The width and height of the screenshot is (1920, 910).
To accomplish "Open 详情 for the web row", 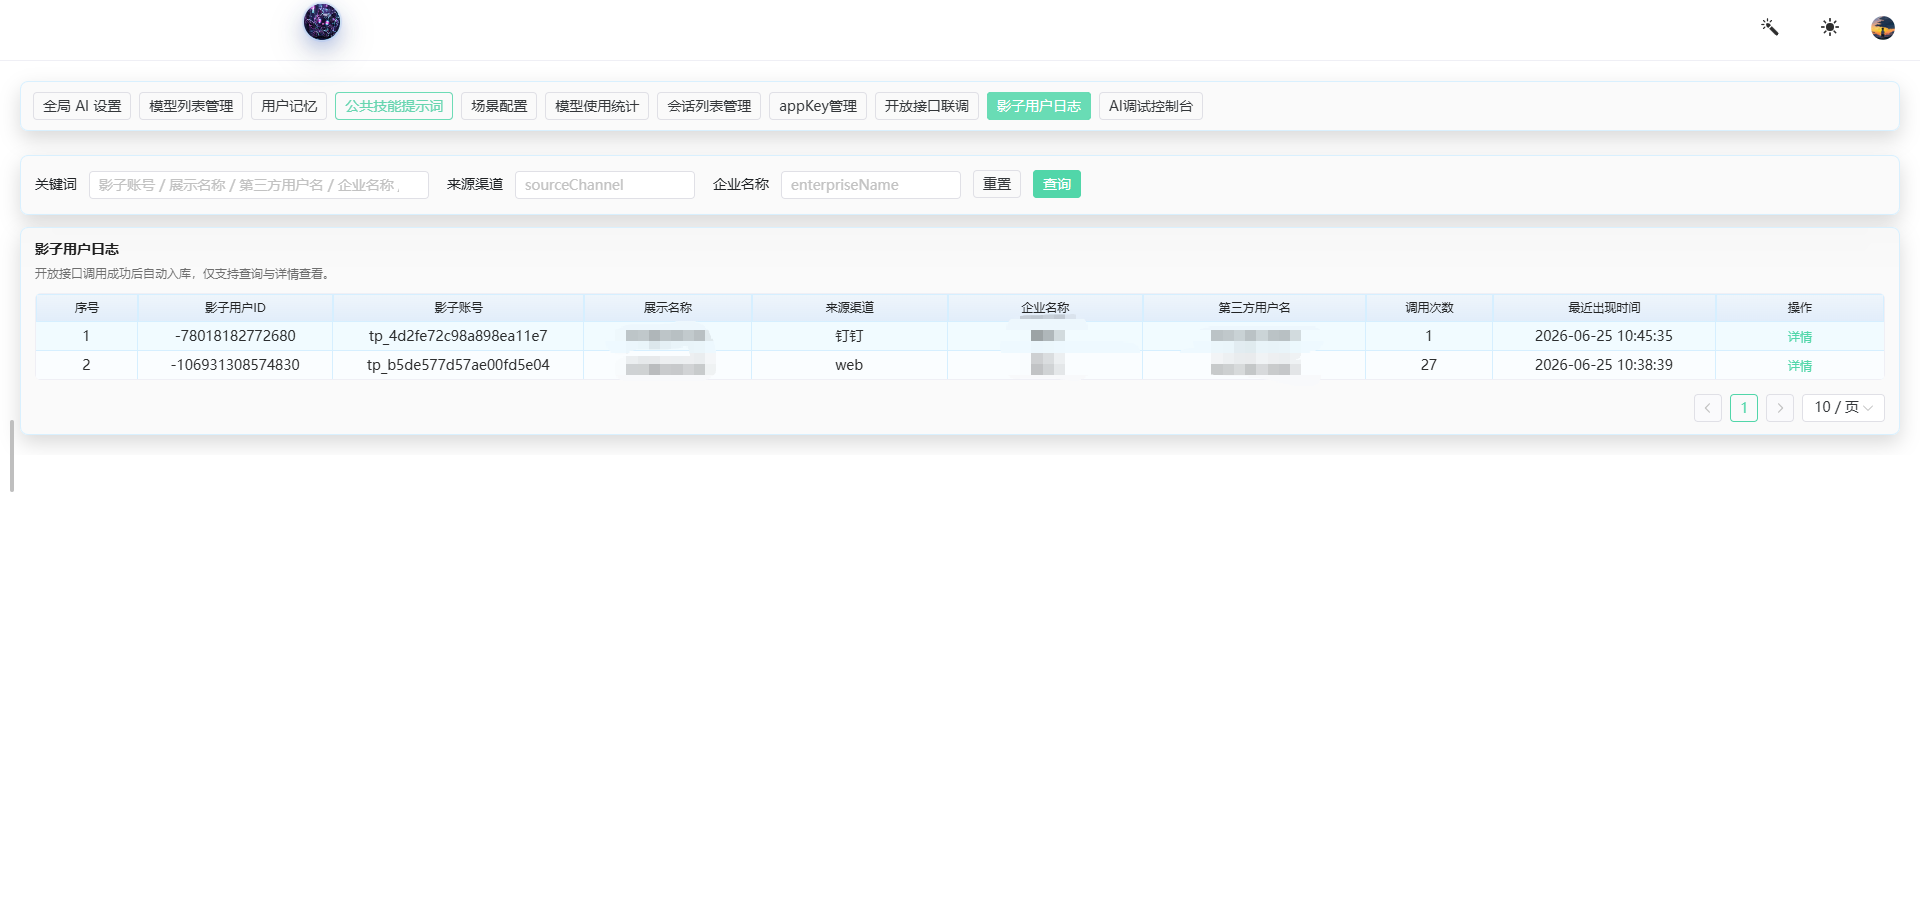I will coord(1800,366).
